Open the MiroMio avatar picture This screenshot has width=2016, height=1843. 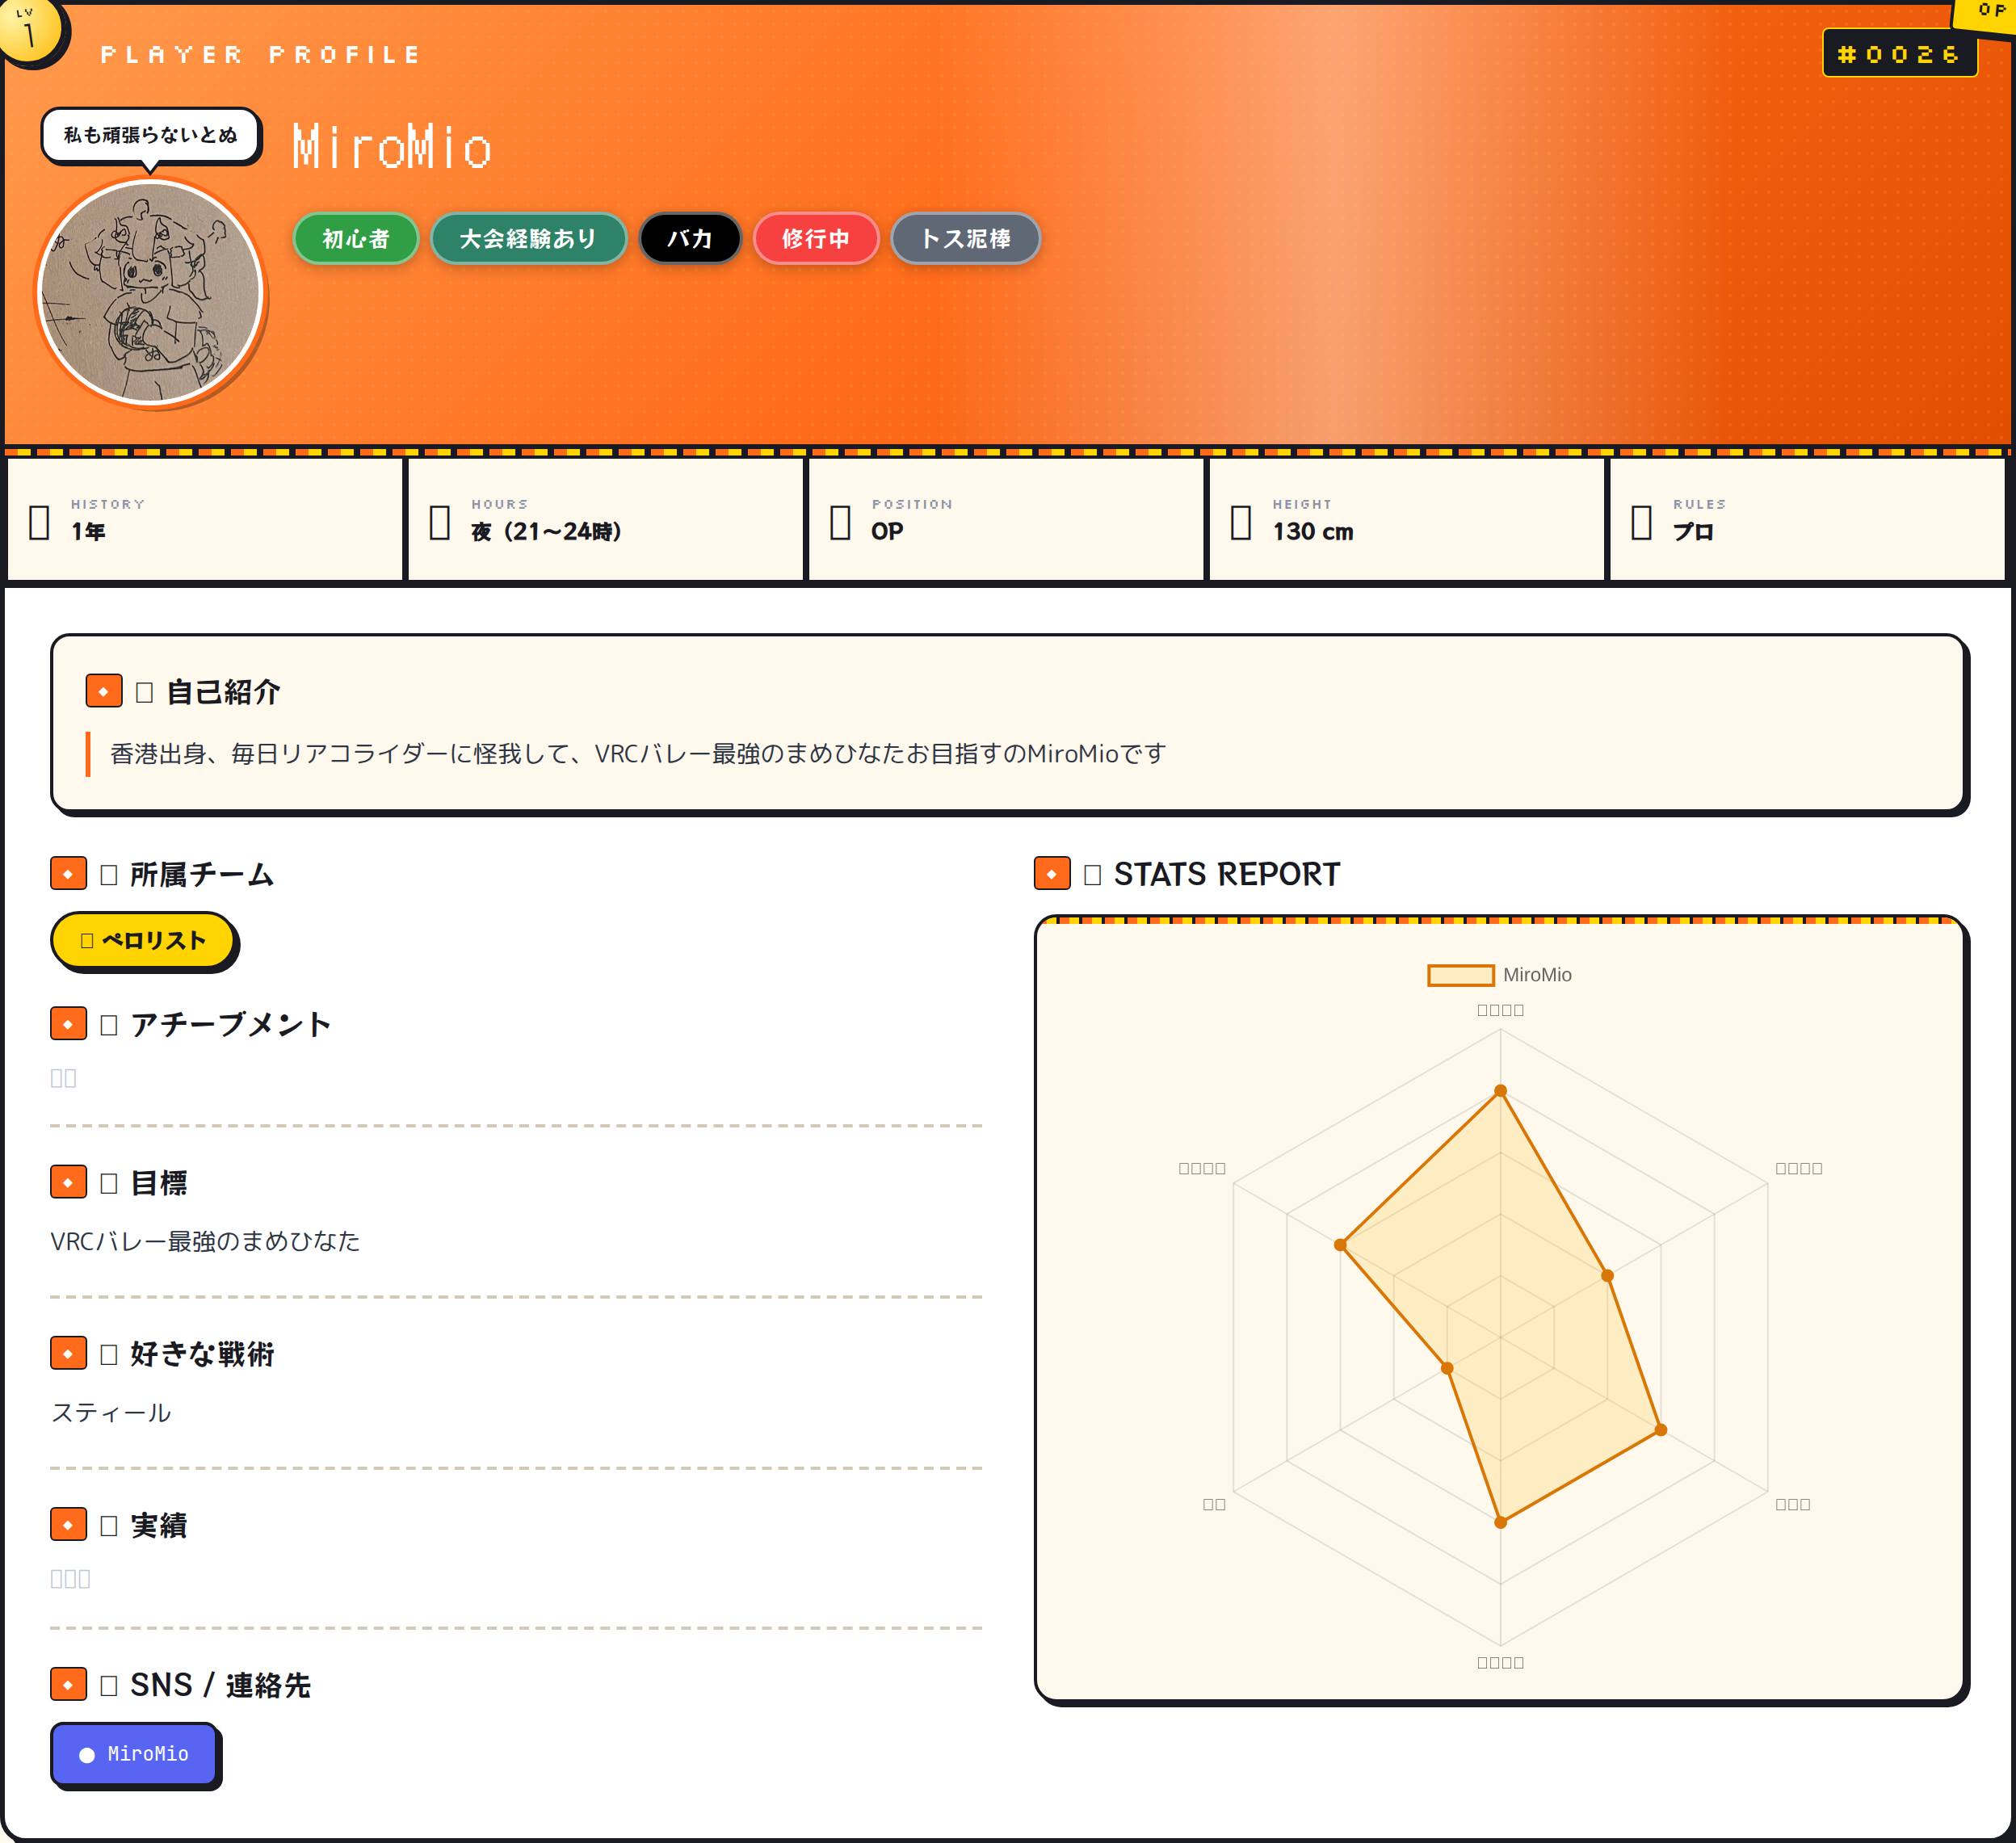(x=150, y=293)
